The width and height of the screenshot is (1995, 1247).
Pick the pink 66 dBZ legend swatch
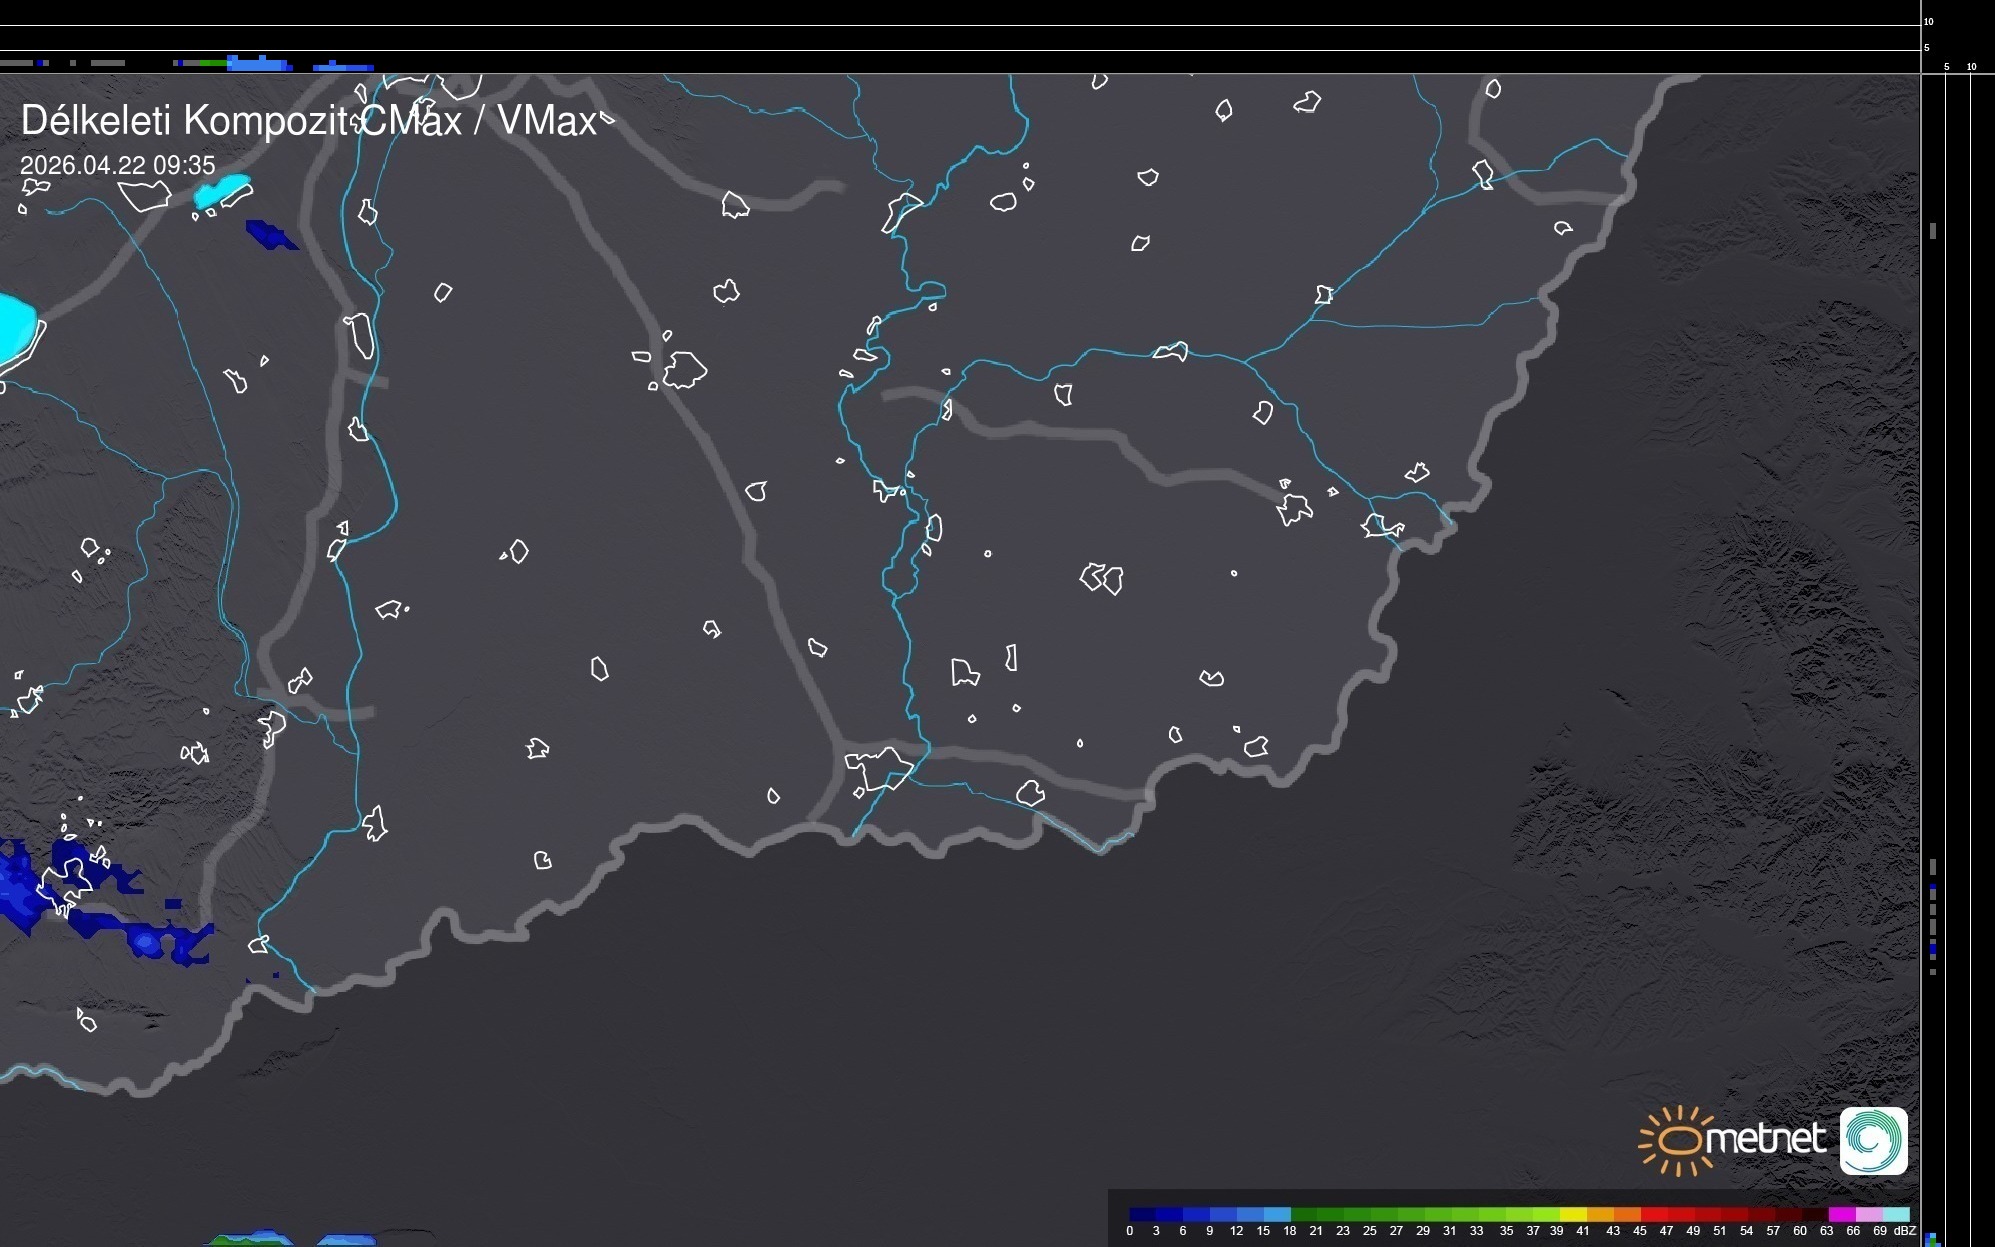[x=1868, y=1214]
